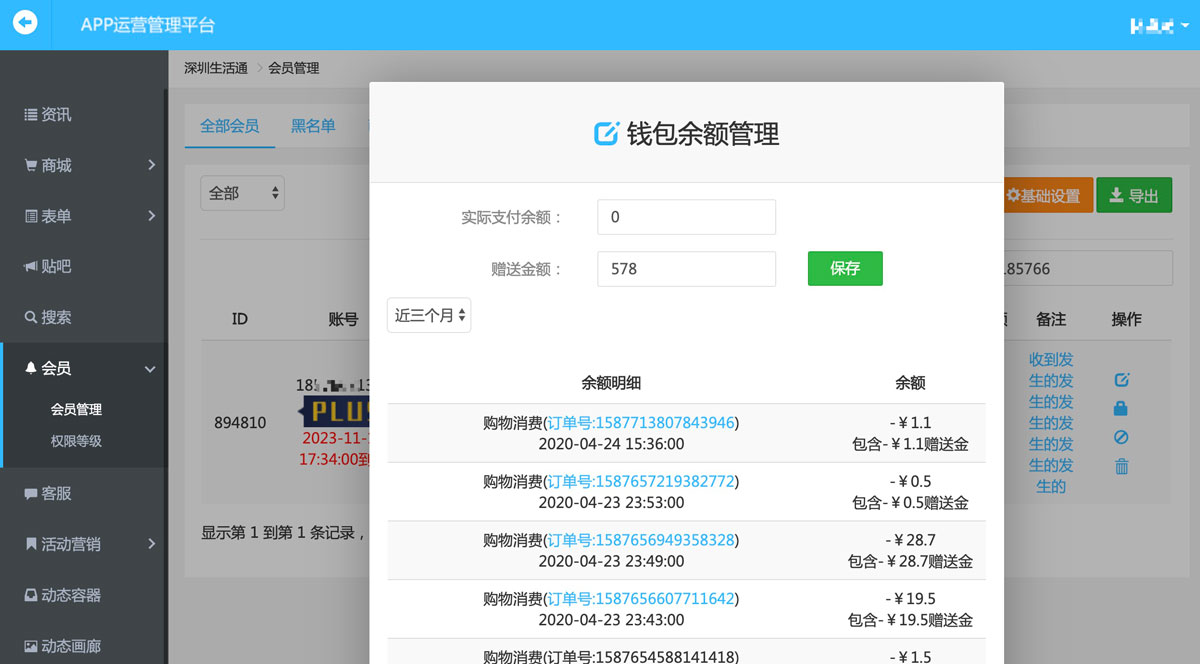Viewport: 1200px width, 664px height.
Task: Expand the 表单 sidebar chevron
Action: (x=151, y=216)
